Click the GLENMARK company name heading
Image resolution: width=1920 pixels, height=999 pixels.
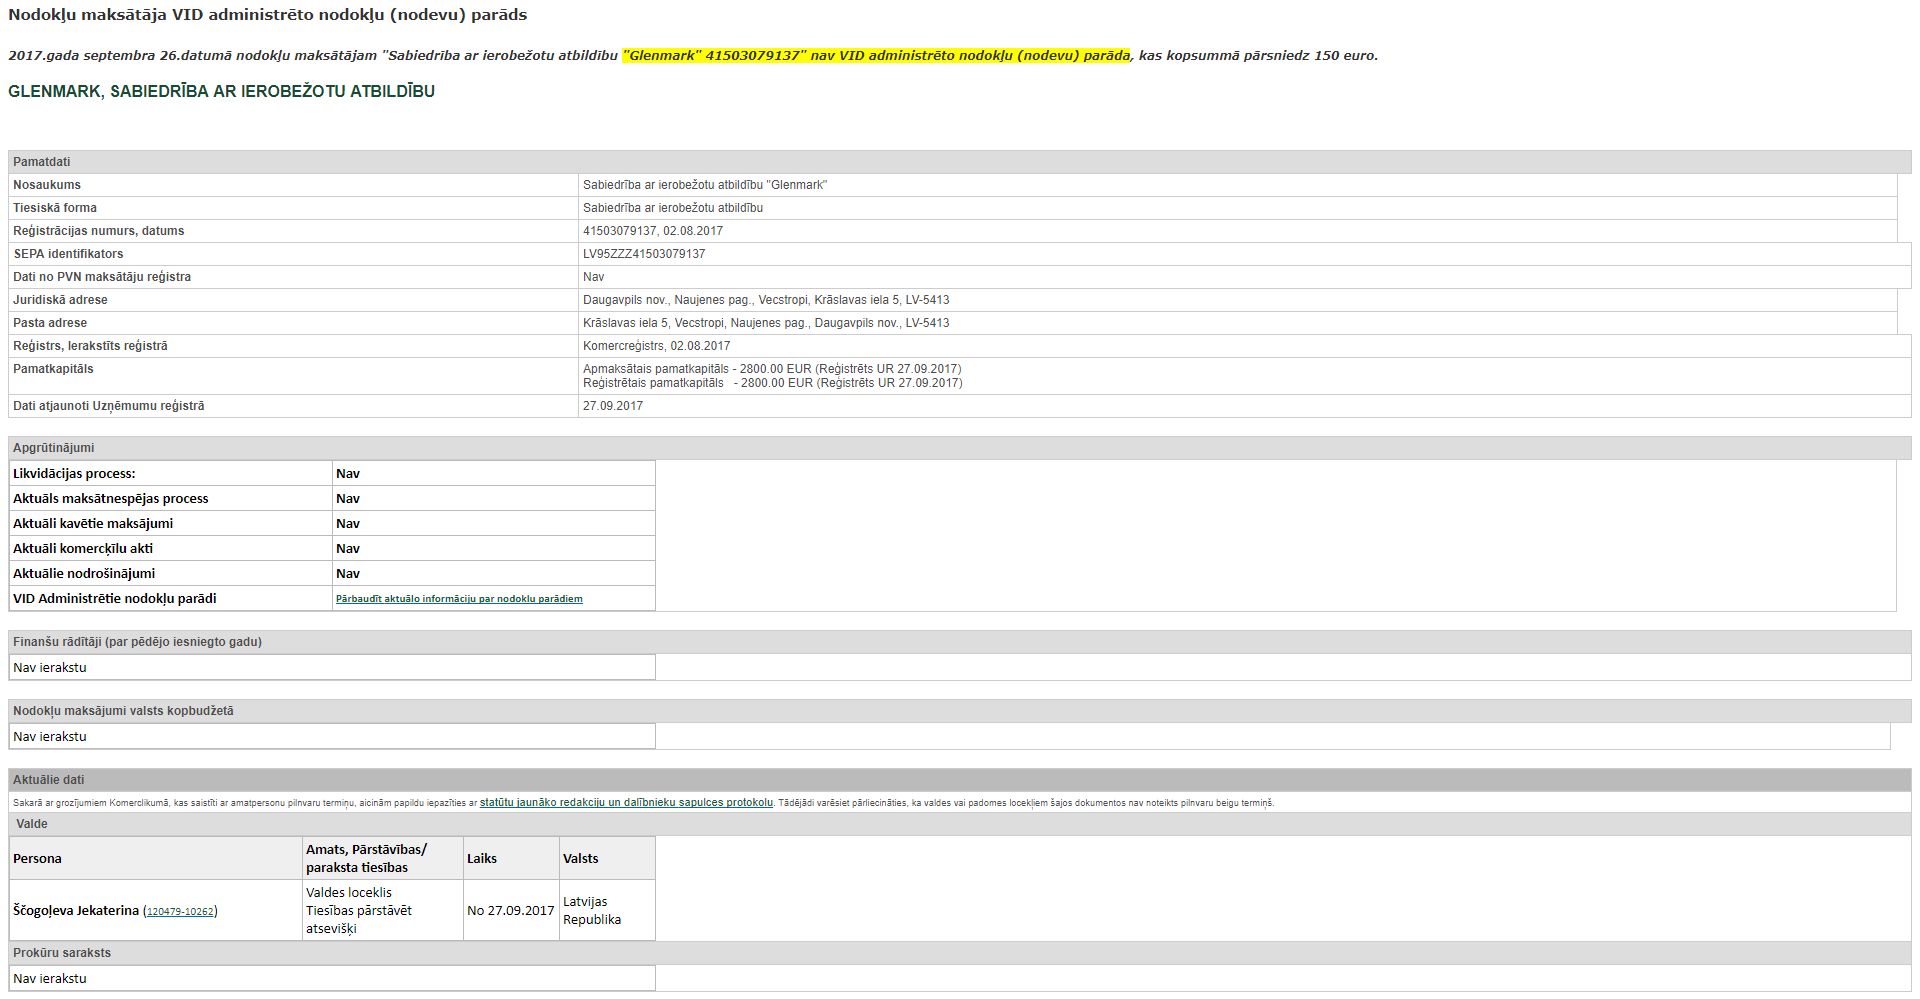click(221, 92)
